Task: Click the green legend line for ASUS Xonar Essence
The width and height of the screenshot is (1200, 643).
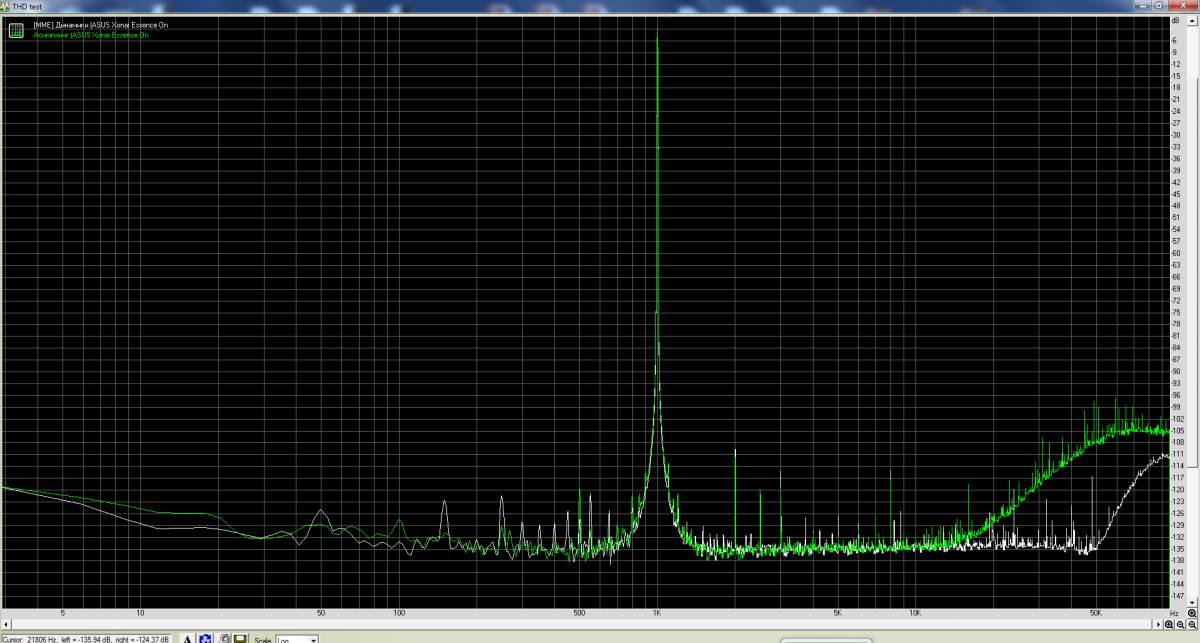Action: (x=91, y=34)
